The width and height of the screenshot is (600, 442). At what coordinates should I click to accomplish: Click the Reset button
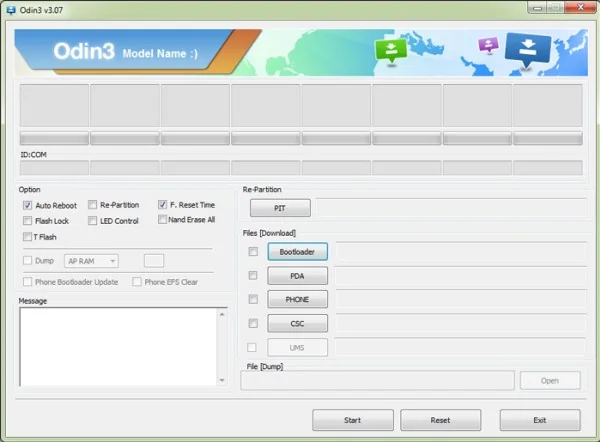(440, 420)
